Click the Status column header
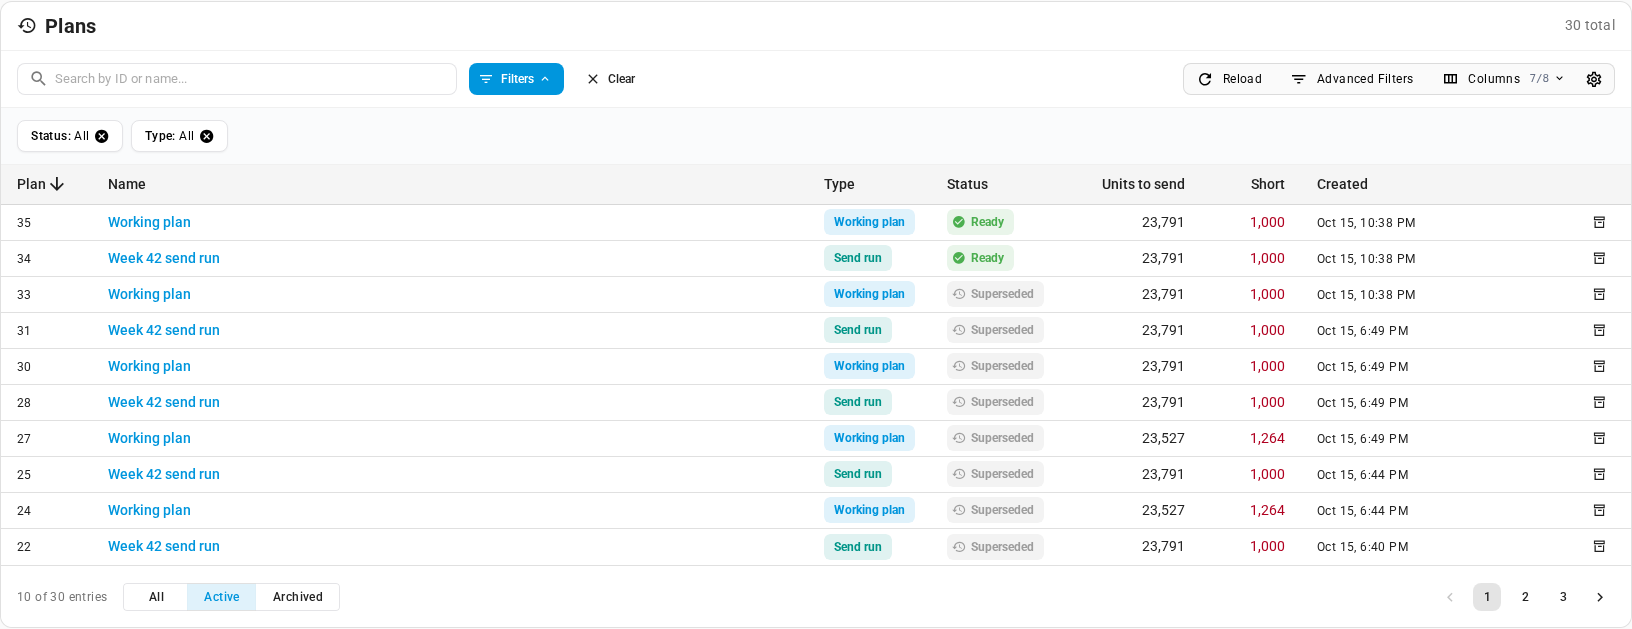Viewport: 1632px width, 629px height. tap(967, 184)
